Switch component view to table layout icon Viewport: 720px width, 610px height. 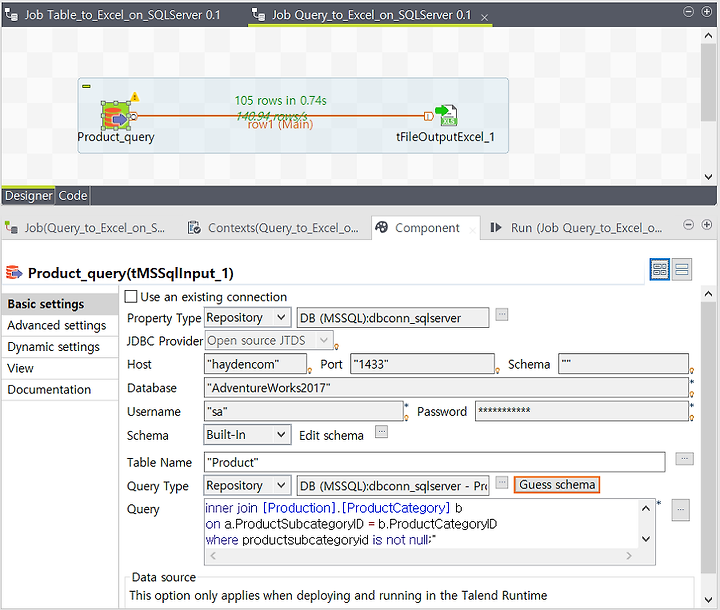click(660, 269)
